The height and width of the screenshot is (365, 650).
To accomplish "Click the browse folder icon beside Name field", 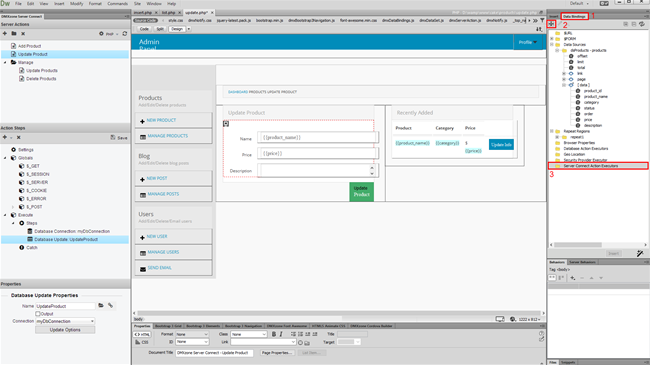I will click(x=101, y=306).
